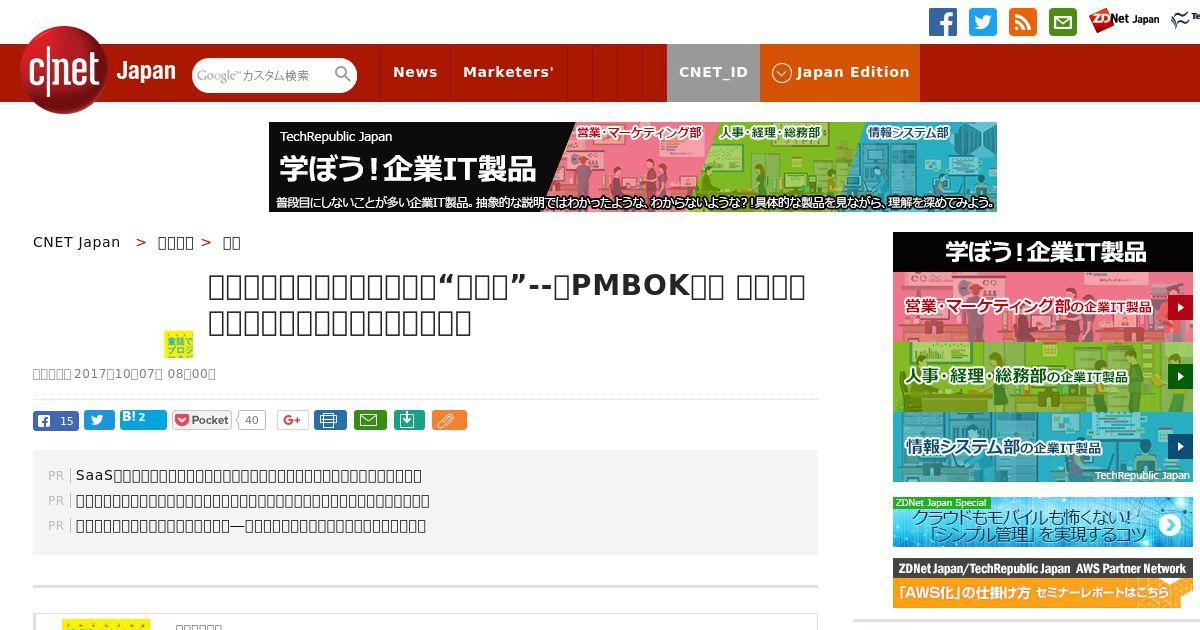1200x630 pixels.
Task: Open the CNET_ID menu
Action: coord(713,72)
